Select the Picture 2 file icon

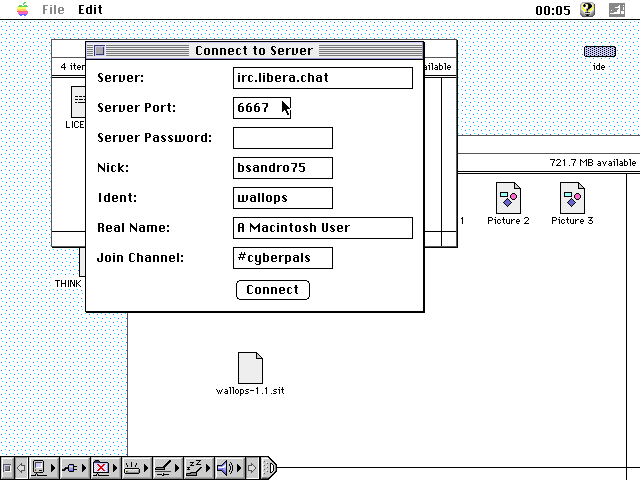(x=508, y=198)
